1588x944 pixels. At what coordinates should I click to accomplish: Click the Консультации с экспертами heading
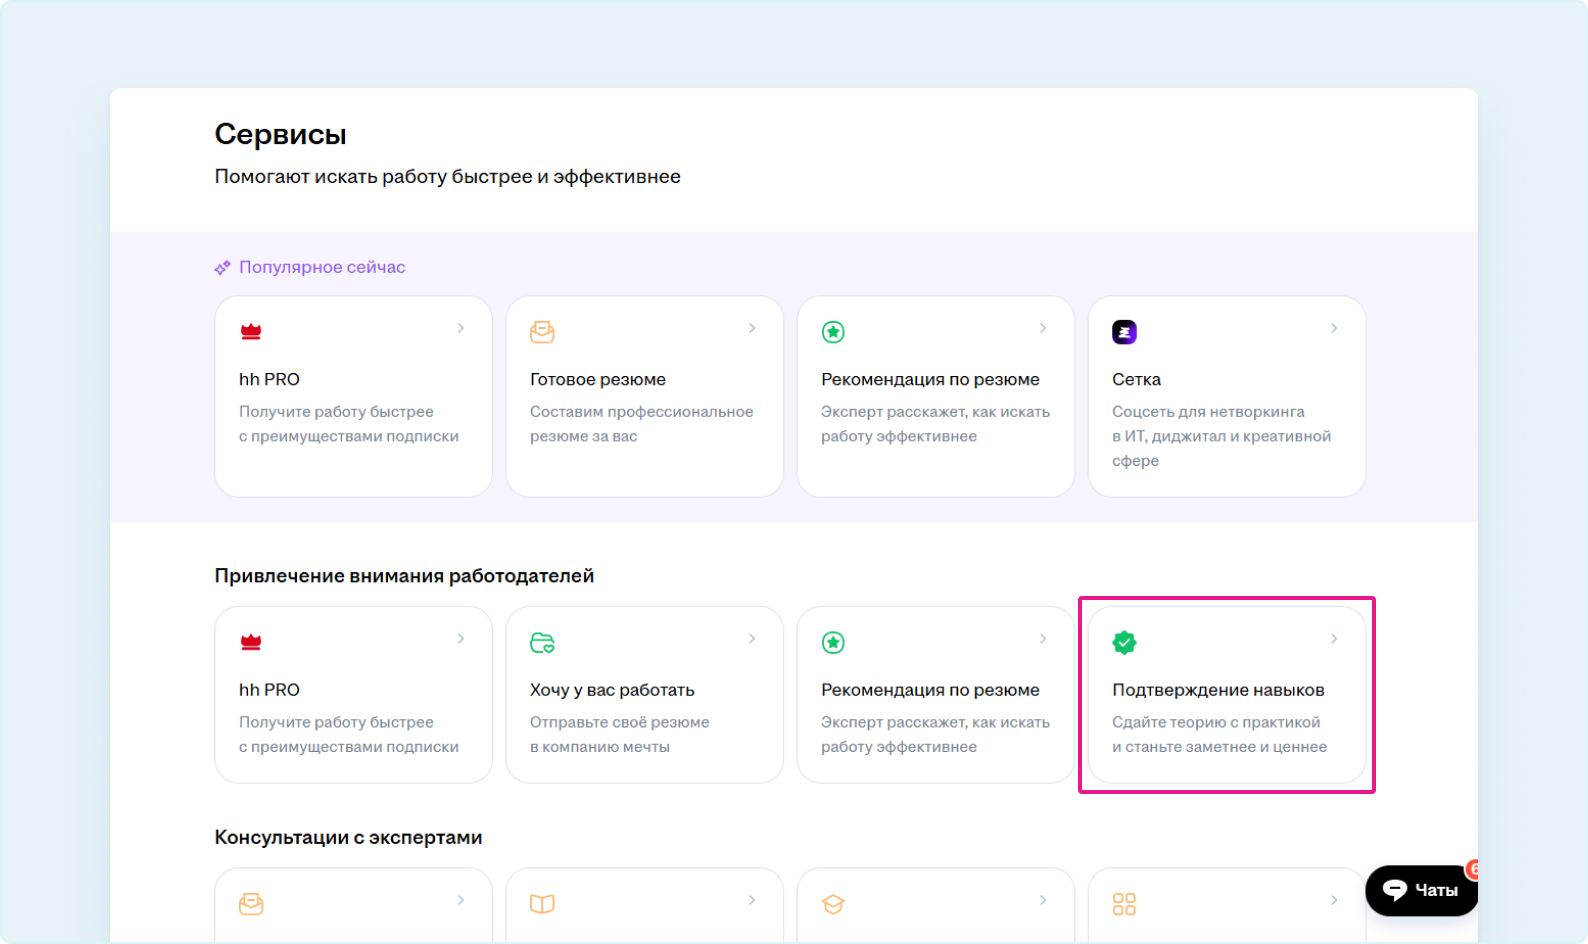pos(348,838)
